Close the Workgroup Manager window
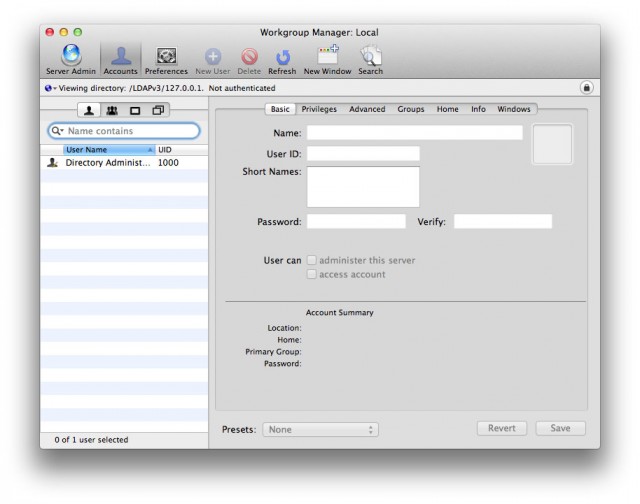 pos(50,32)
